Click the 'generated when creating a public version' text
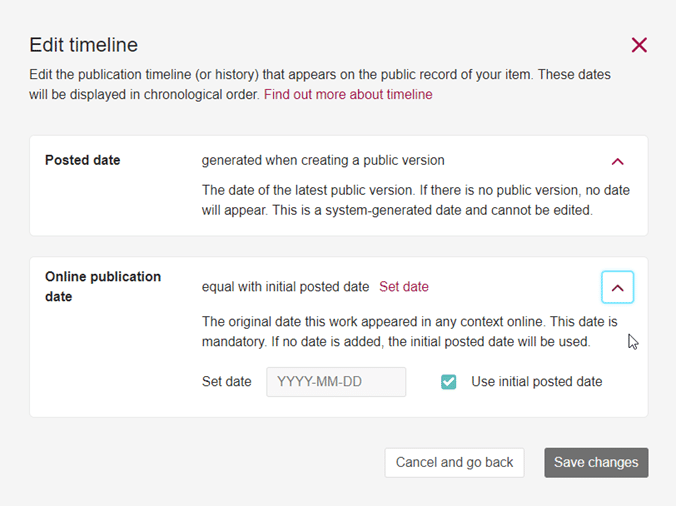This screenshot has width=676, height=506. coord(323,160)
